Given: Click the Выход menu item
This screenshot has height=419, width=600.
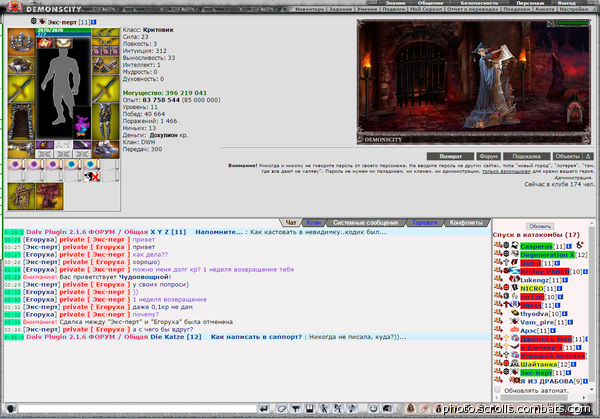Looking at the screenshot, I should coord(566,3).
